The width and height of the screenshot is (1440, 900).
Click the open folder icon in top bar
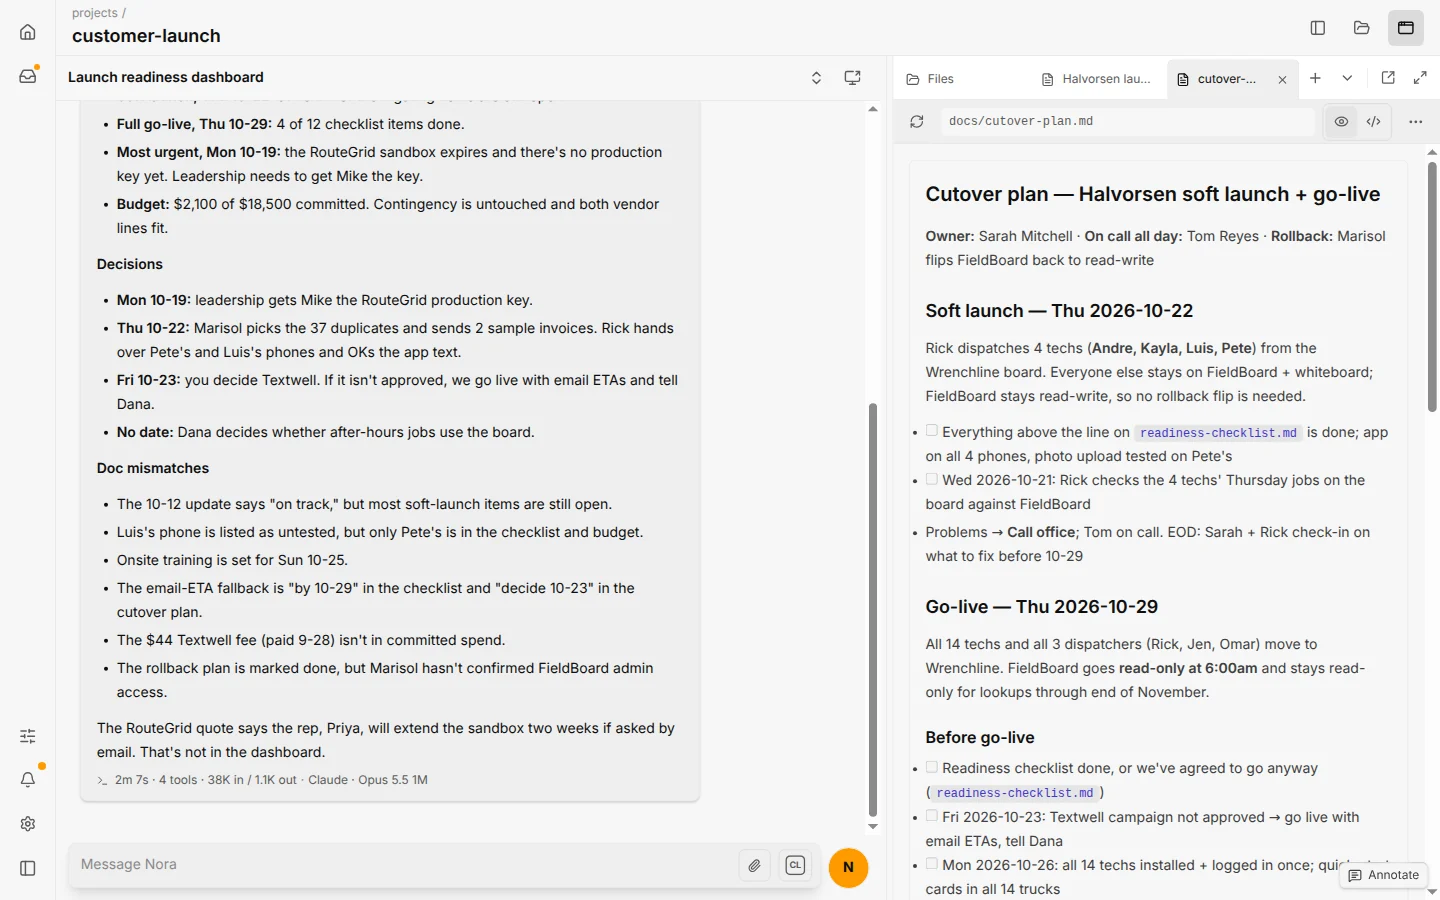(x=1362, y=28)
